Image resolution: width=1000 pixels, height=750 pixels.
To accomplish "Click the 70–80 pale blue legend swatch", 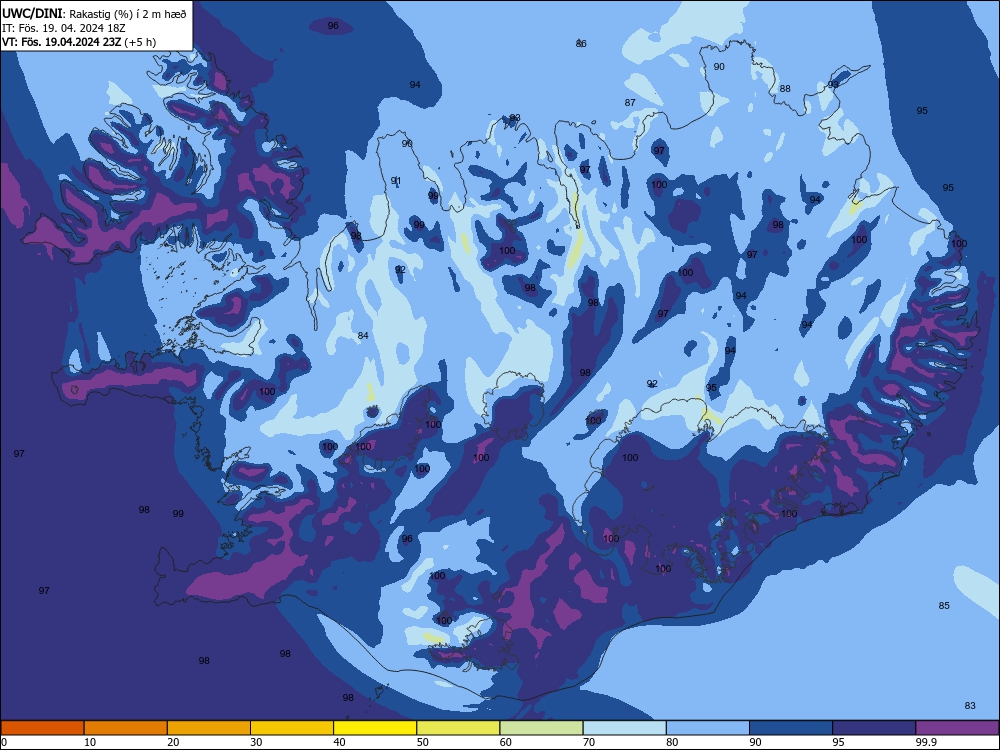I will [x=625, y=728].
